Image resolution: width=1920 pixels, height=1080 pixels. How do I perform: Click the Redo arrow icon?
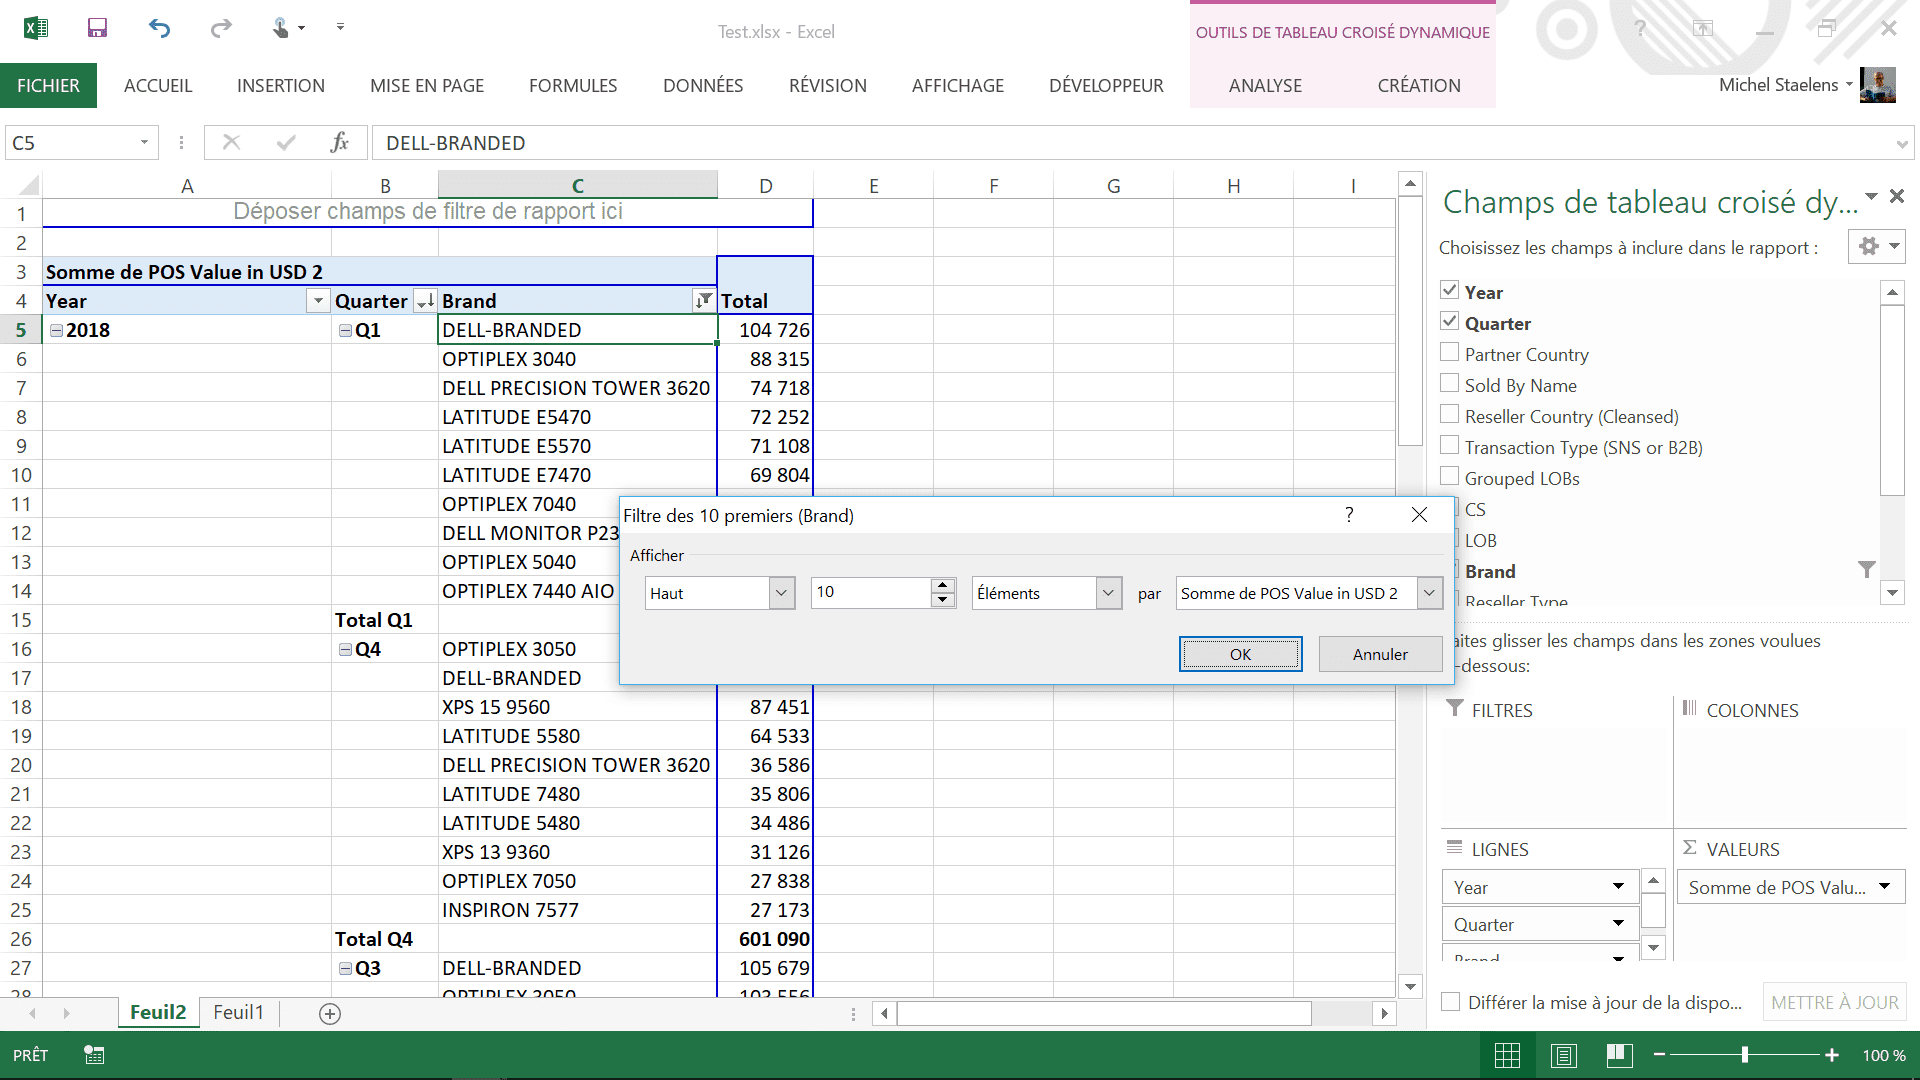tap(221, 28)
